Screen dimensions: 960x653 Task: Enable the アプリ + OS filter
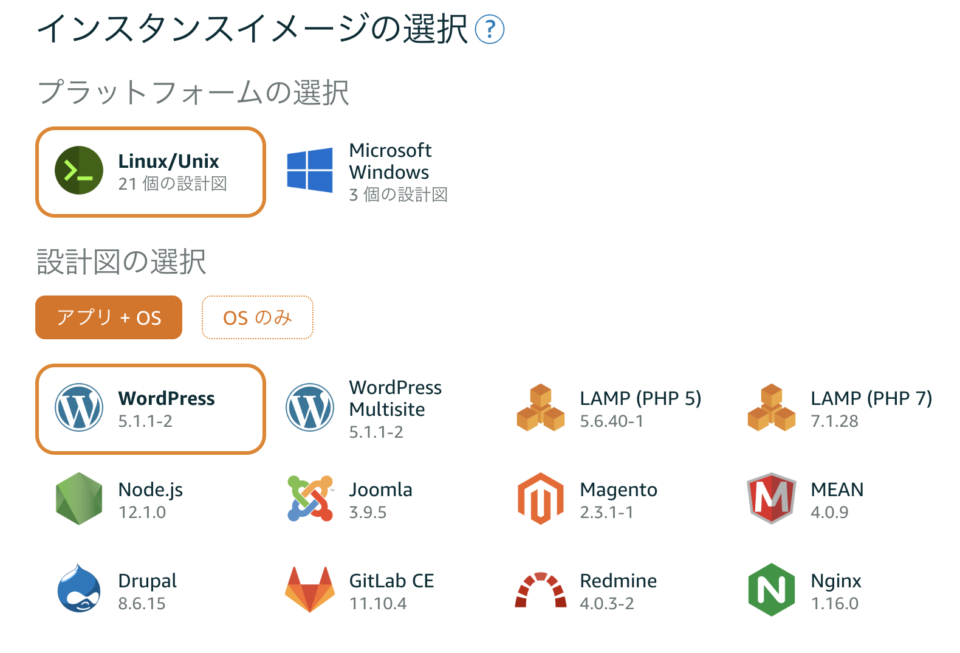(x=108, y=315)
